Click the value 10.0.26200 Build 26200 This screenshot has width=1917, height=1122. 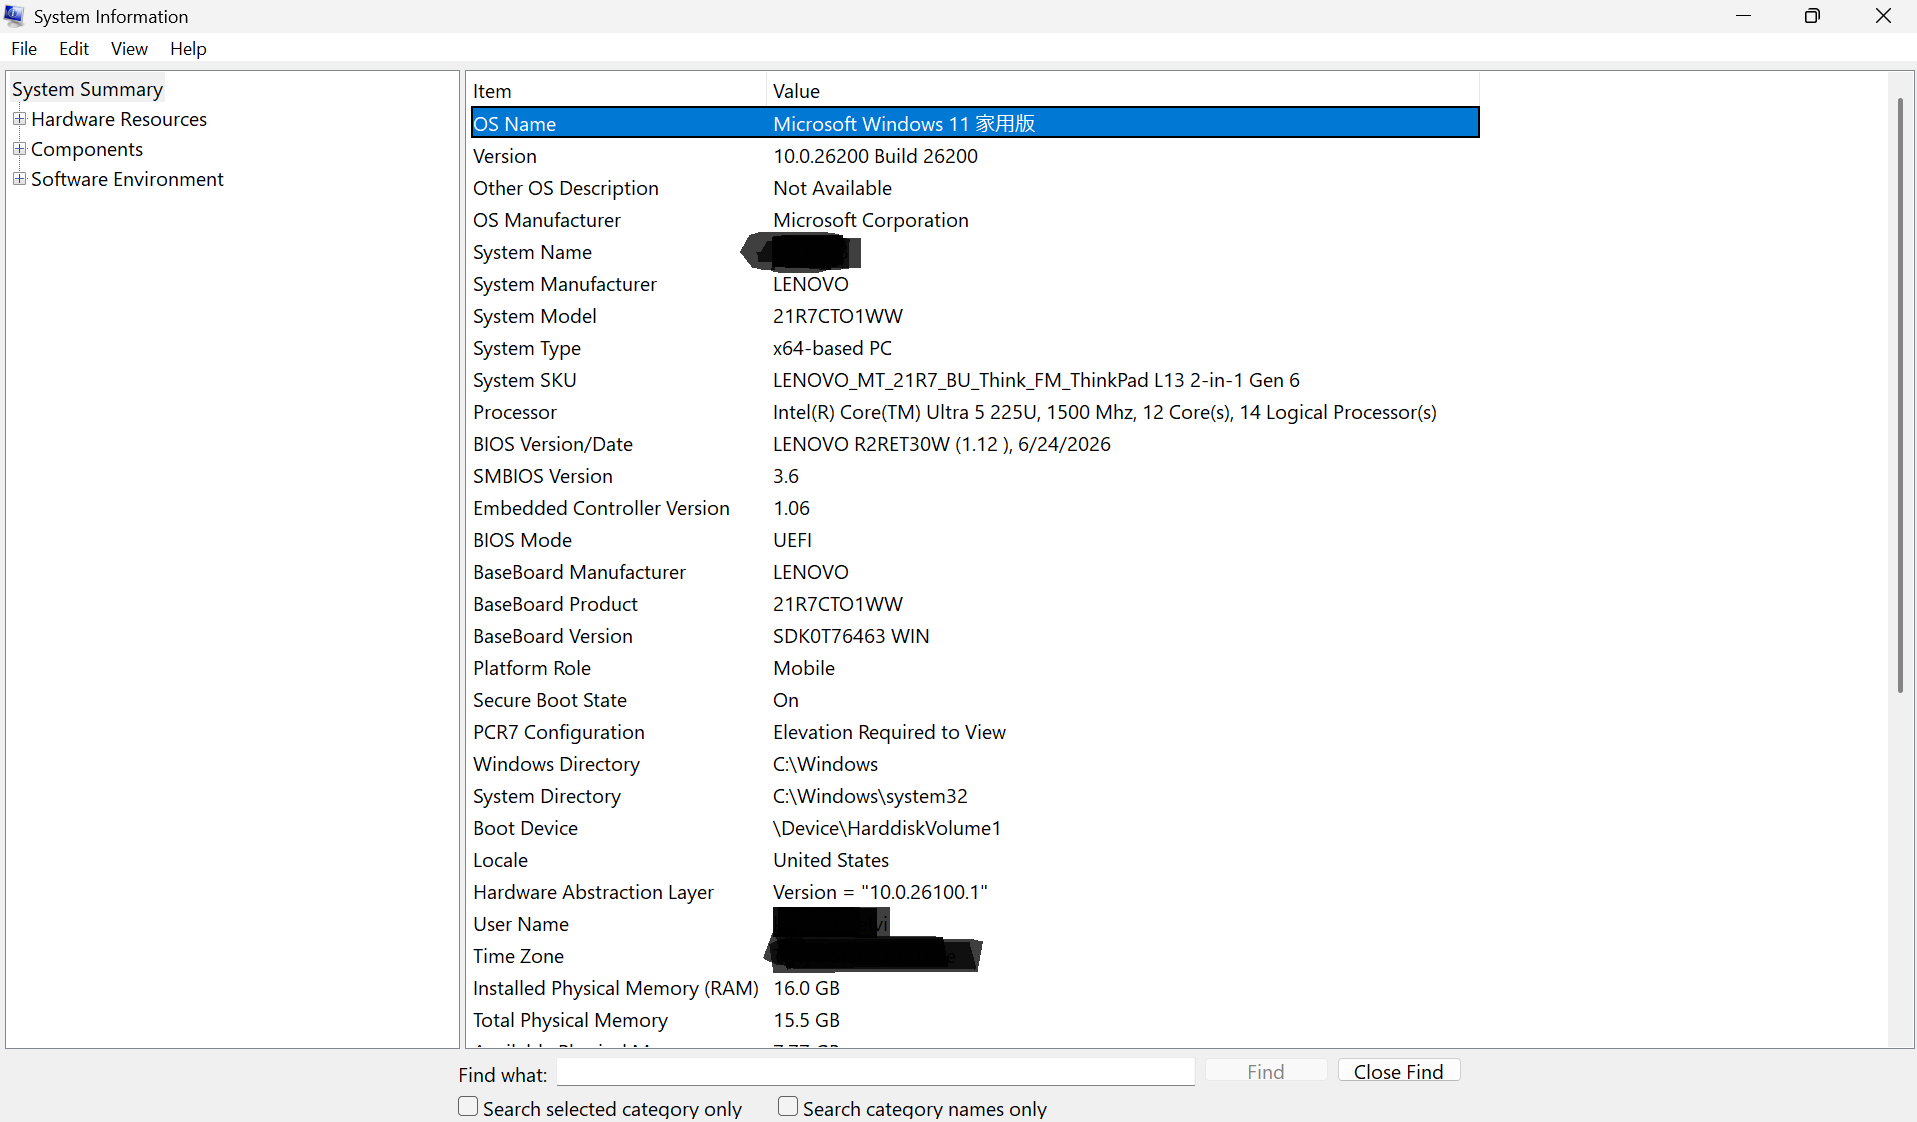click(x=875, y=156)
